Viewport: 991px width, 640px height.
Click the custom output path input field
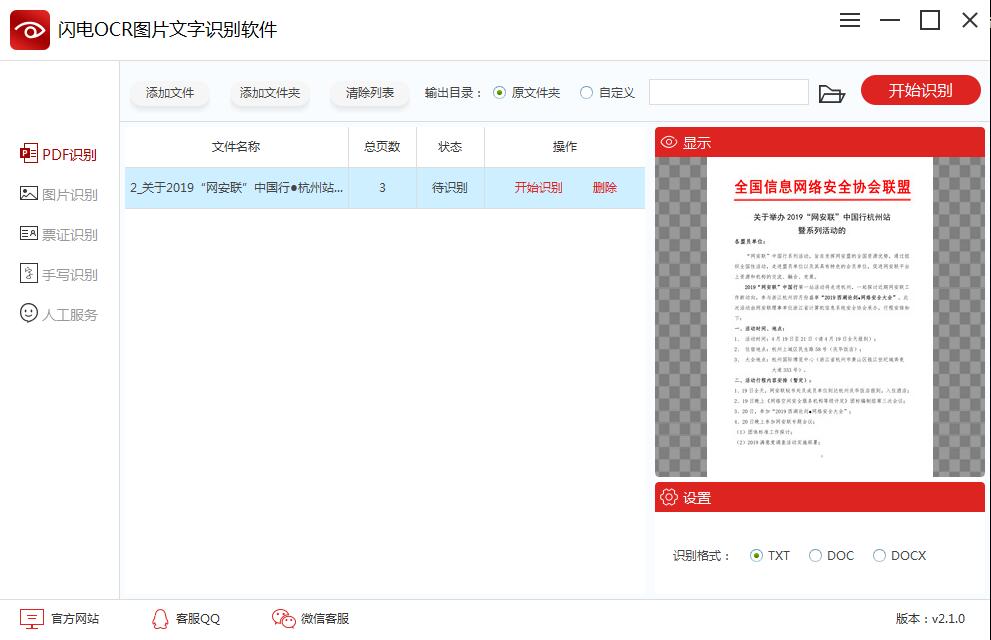tap(729, 91)
